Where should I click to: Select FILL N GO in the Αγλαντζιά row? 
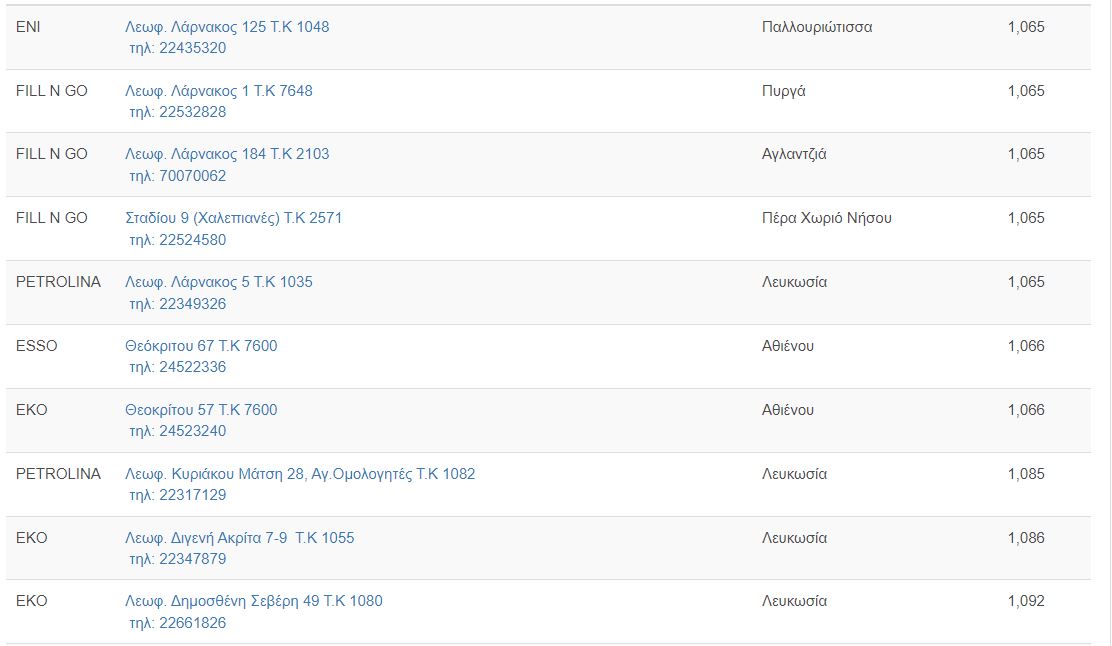[x=52, y=154]
